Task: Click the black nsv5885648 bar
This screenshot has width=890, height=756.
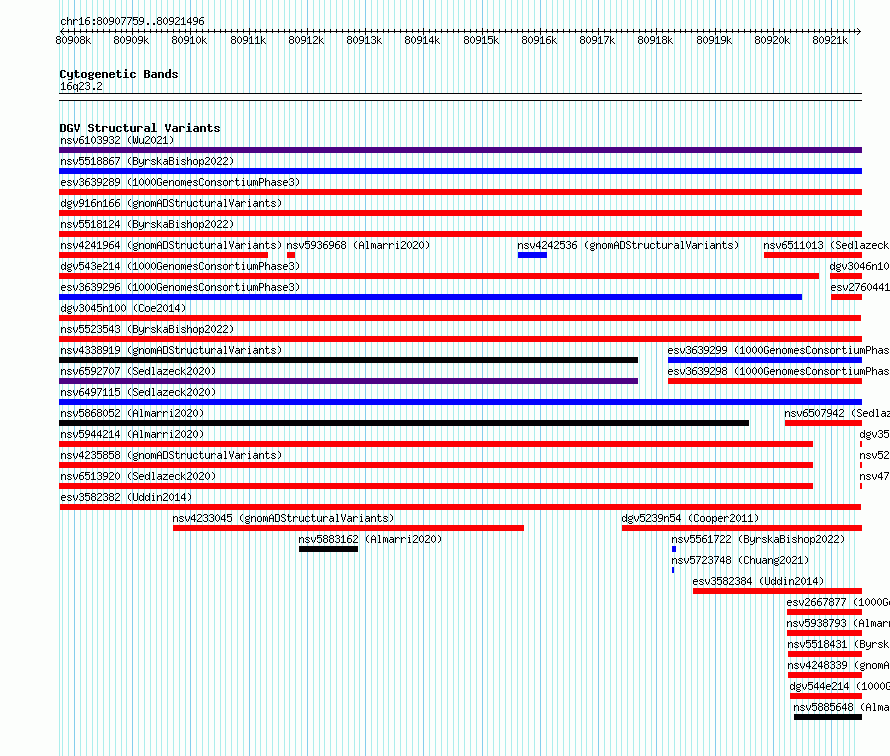Action: coord(828,717)
